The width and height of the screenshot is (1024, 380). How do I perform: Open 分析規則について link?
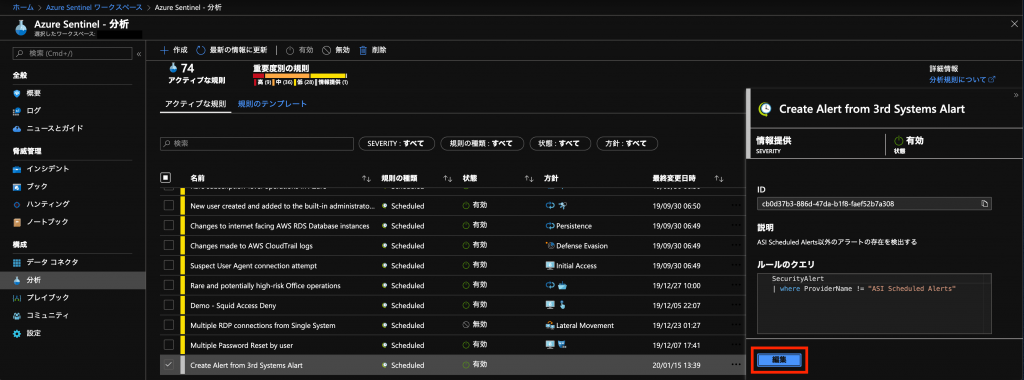[963, 80]
